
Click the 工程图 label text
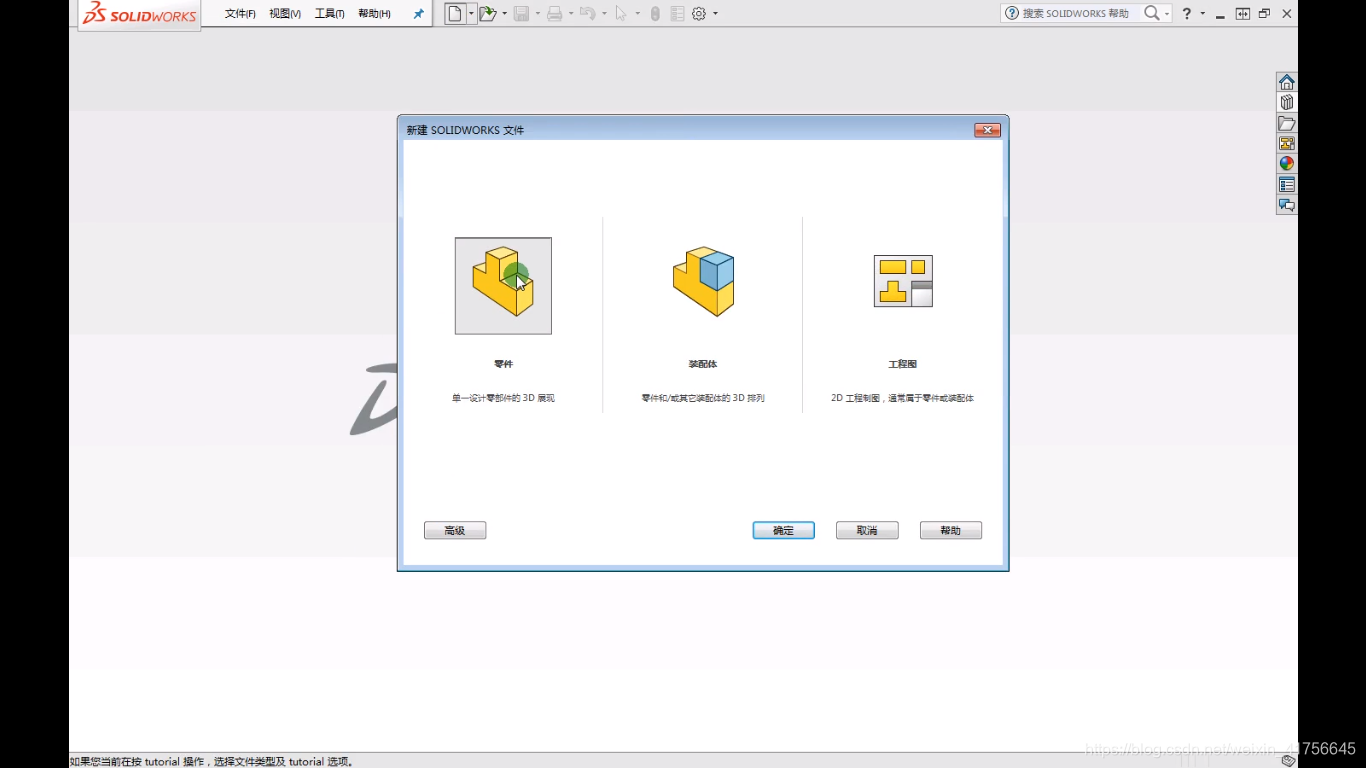click(x=903, y=364)
